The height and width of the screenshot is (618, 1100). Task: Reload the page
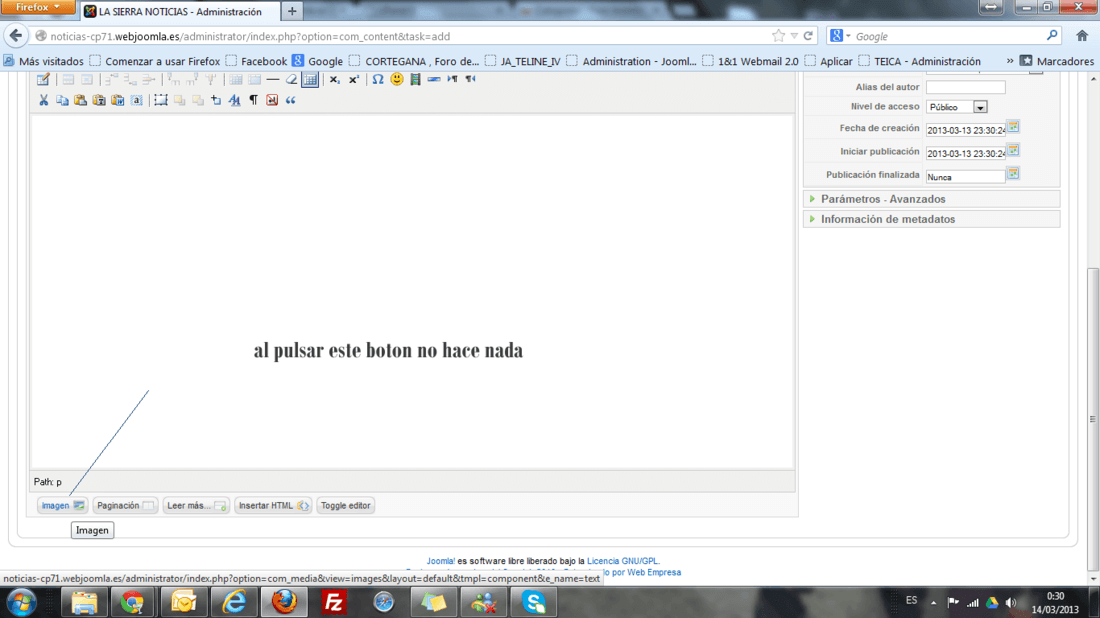[x=808, y=36]
